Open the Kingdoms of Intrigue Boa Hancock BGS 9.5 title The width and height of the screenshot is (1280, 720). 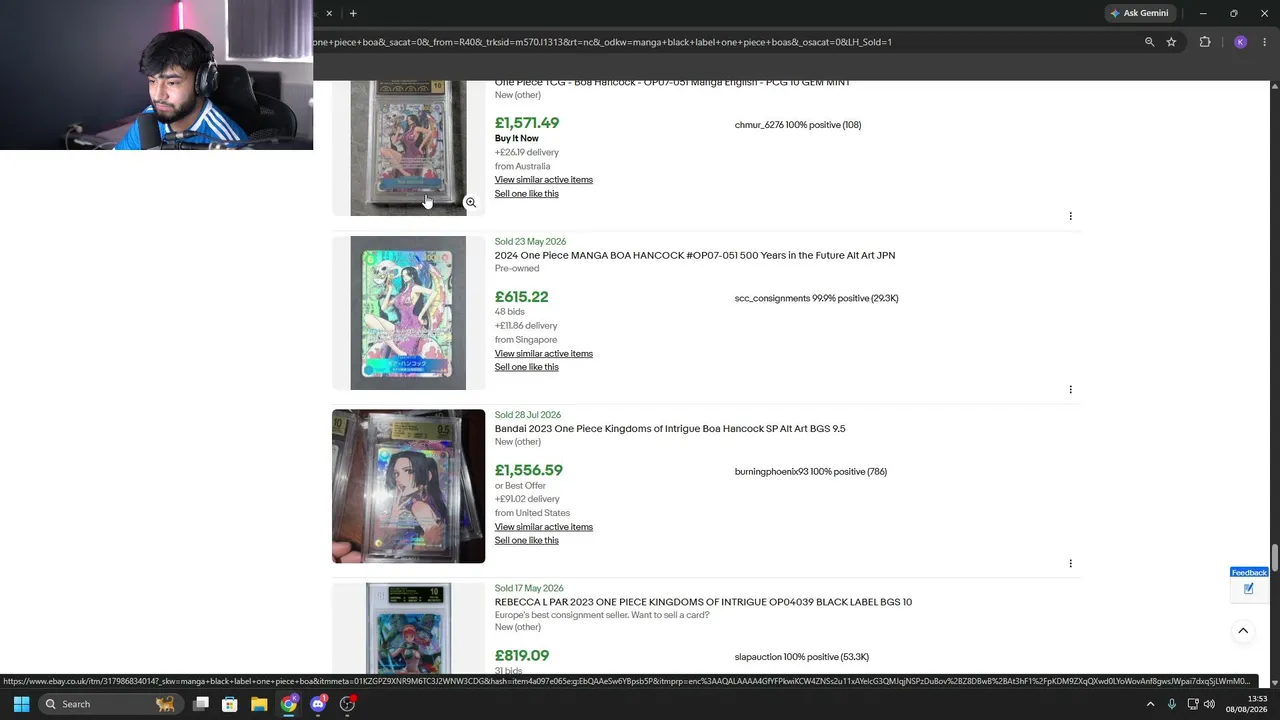[x=670, y=429]
